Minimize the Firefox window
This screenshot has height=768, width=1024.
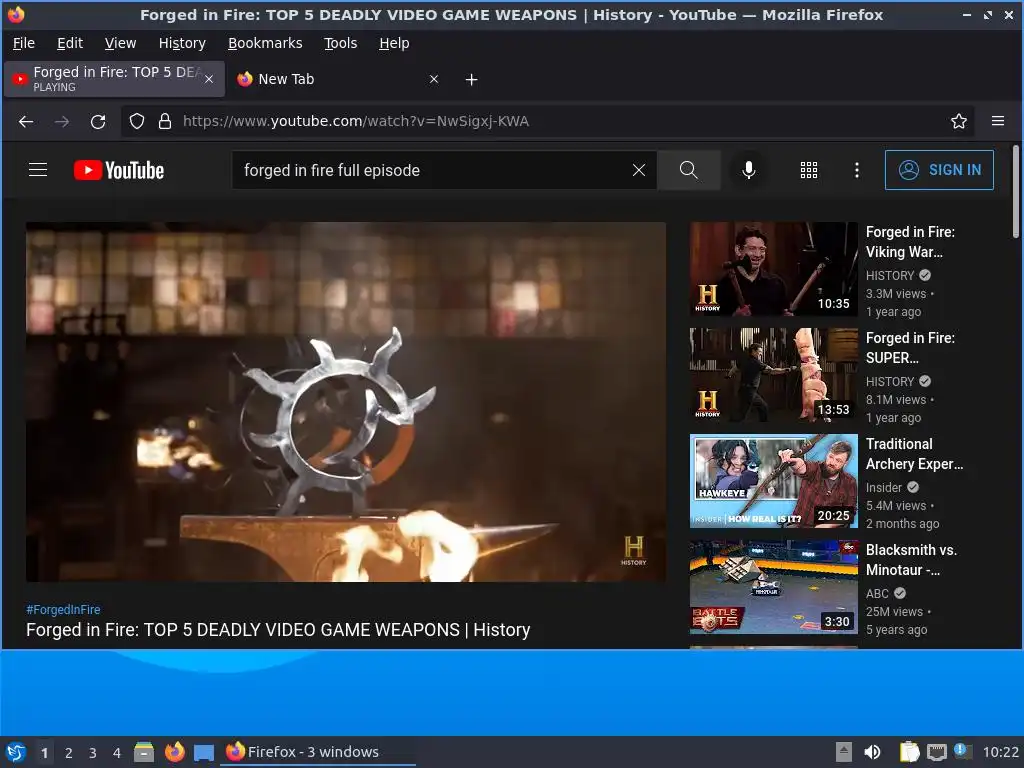(967, 14)
